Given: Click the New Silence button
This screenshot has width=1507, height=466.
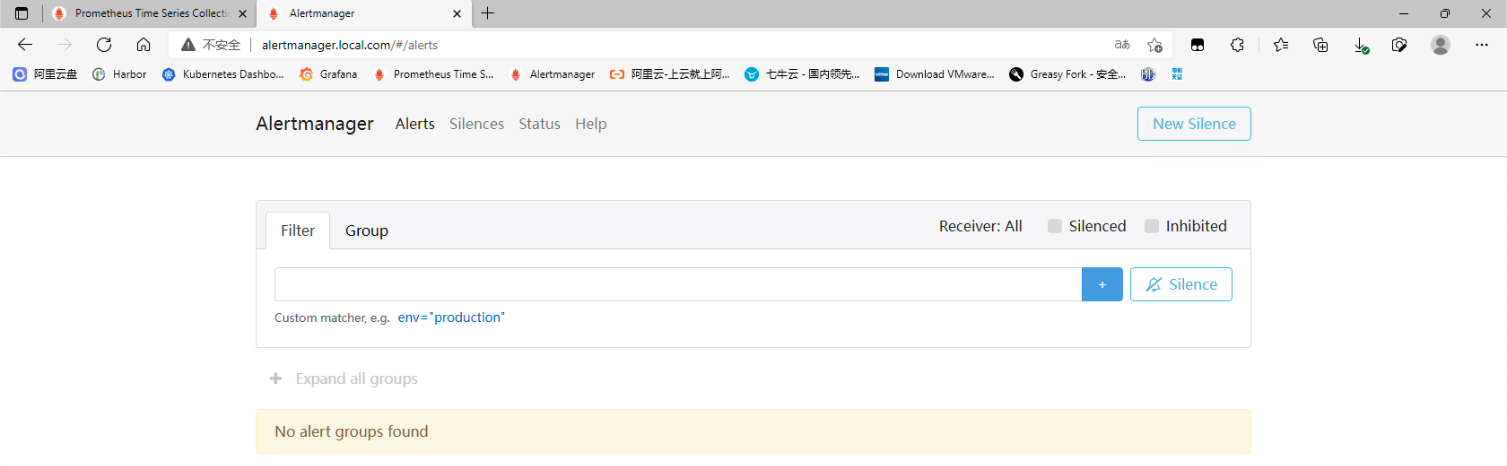Looking at the screenshot, I should coord(1194,124).
